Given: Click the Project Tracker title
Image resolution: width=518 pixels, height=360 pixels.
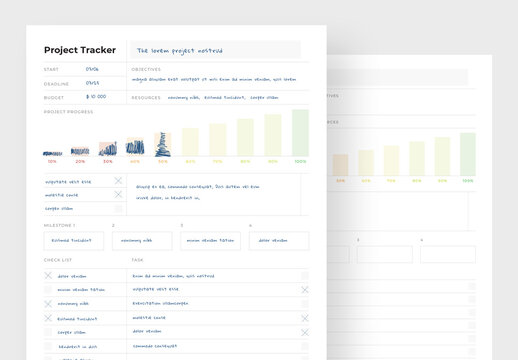Looking at the screenshot, I should point(80,50).
